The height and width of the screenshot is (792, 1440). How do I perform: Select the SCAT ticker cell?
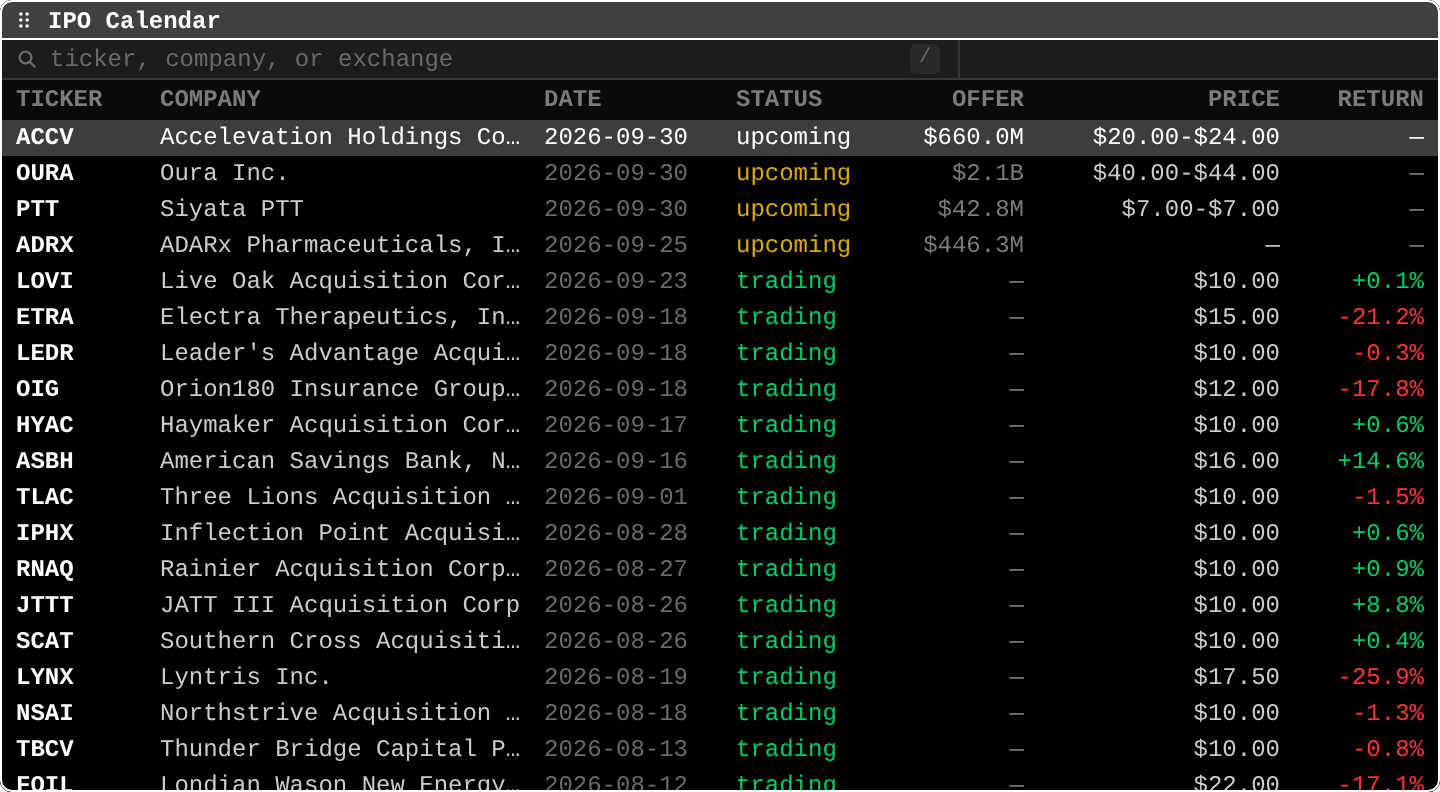45,641
